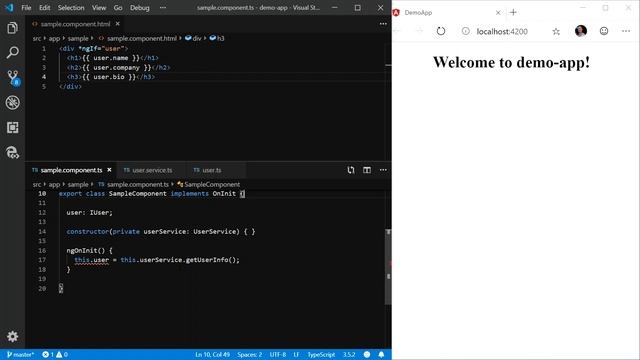Click the 'Welcome to demo-app!' heading
The height and width of the screenshot is (360, 640).
point(511,62)
